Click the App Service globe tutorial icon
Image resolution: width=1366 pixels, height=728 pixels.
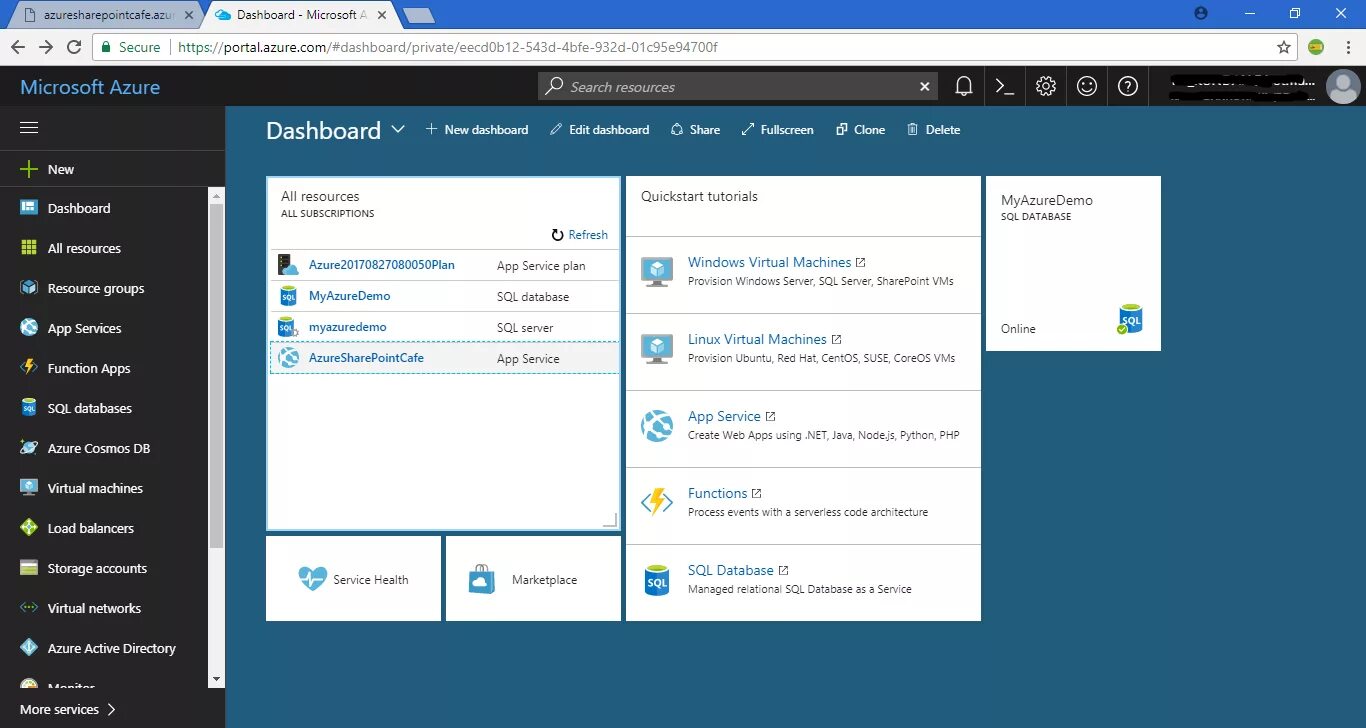(657, 425)
